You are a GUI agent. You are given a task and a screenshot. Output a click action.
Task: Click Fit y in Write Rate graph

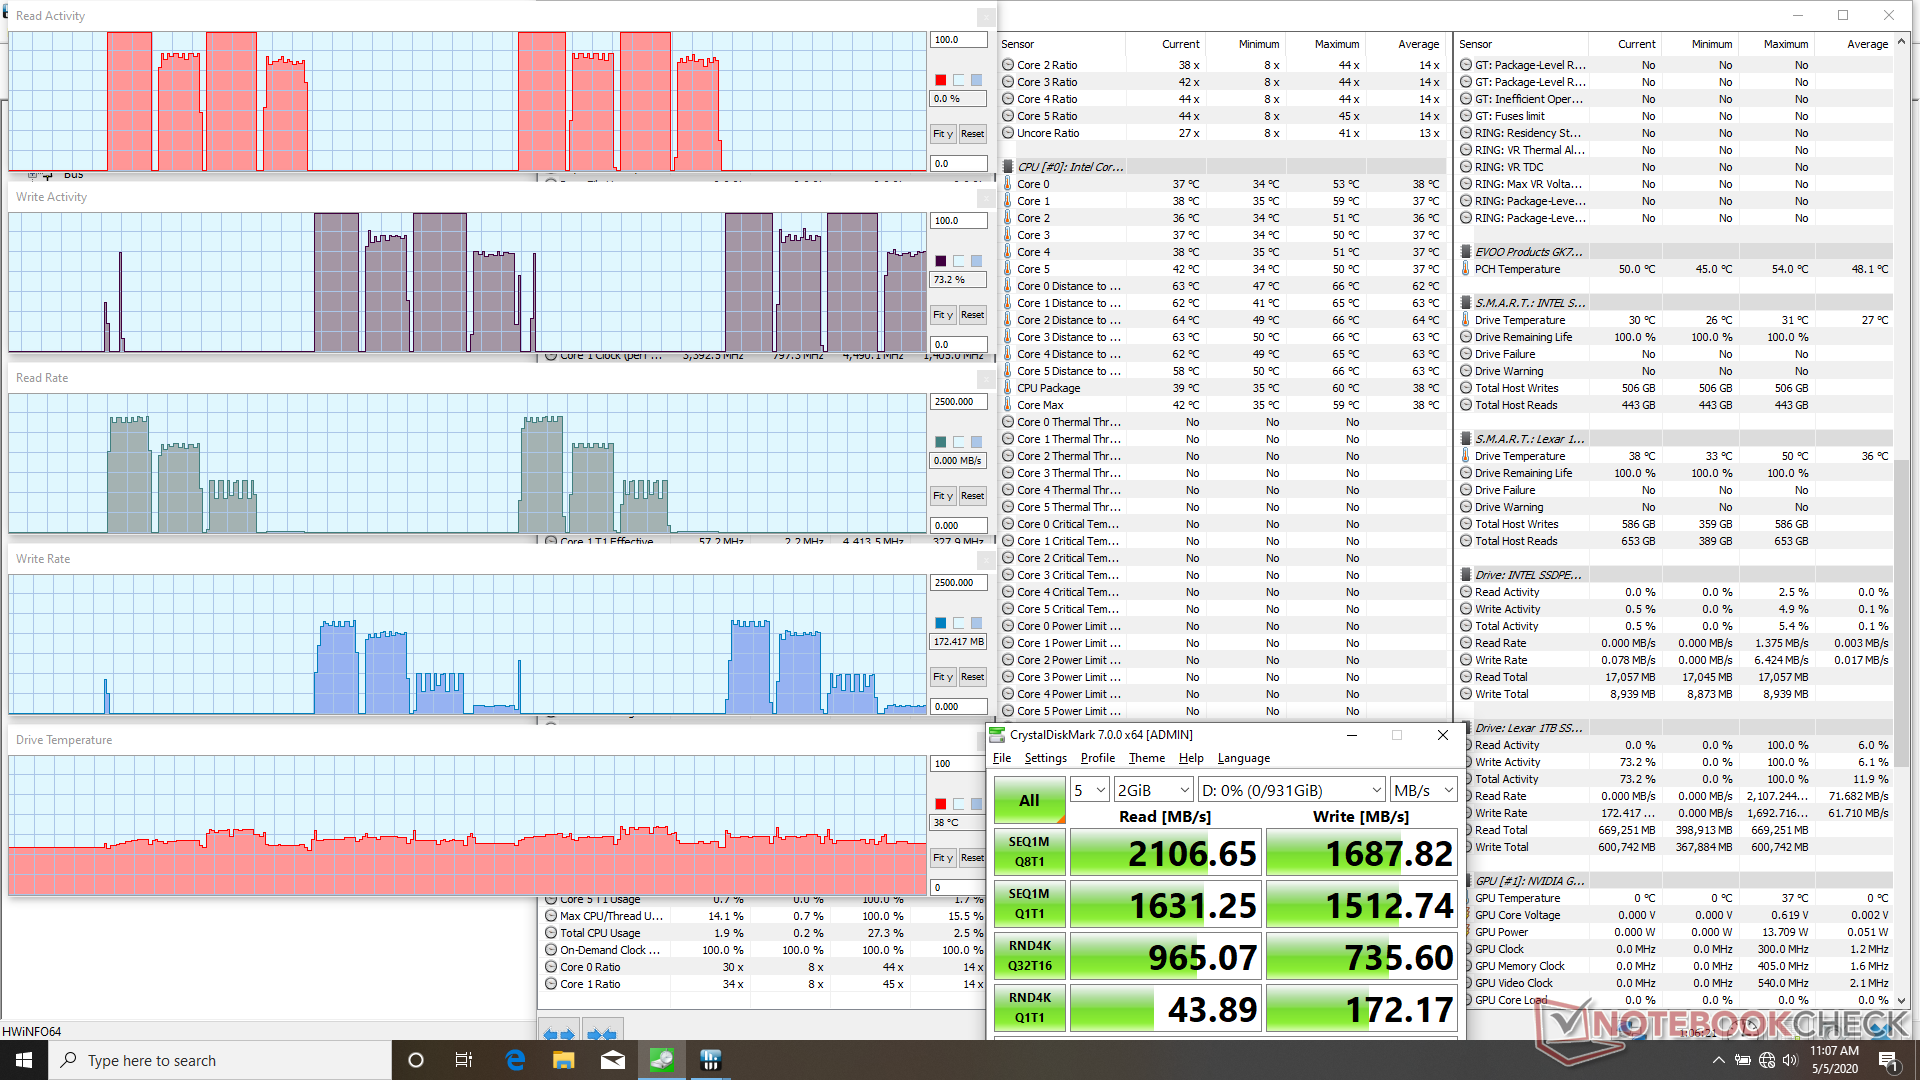[x=943, y=677]
